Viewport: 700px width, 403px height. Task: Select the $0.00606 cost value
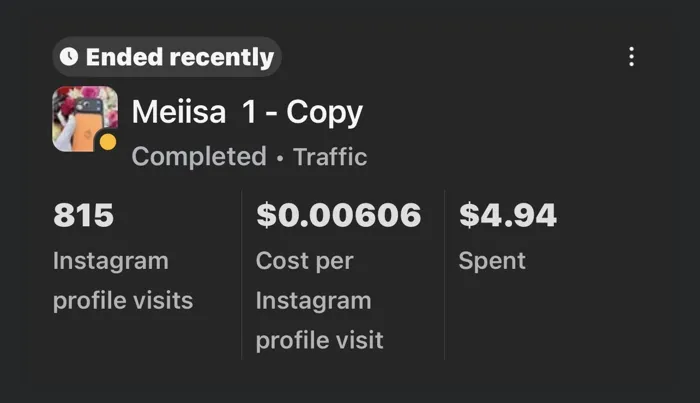[338, 215]
